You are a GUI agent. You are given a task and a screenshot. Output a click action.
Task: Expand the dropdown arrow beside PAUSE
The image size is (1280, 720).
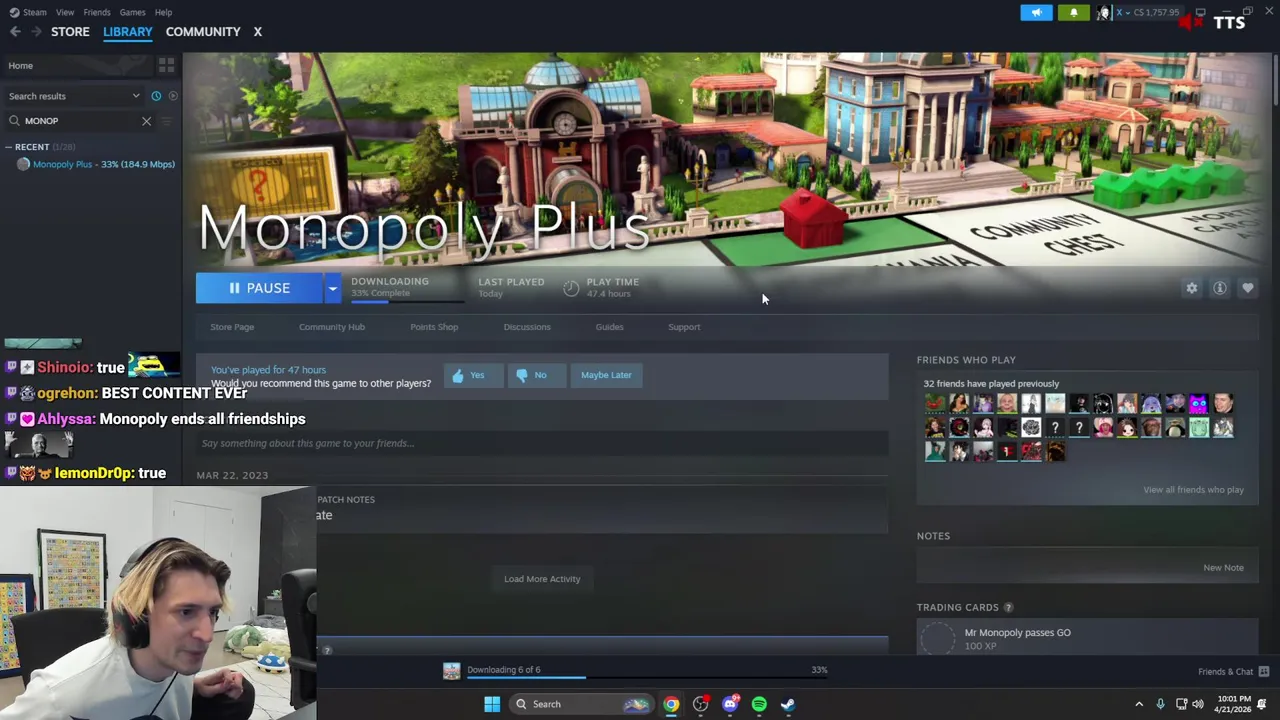tap(332, 288)
